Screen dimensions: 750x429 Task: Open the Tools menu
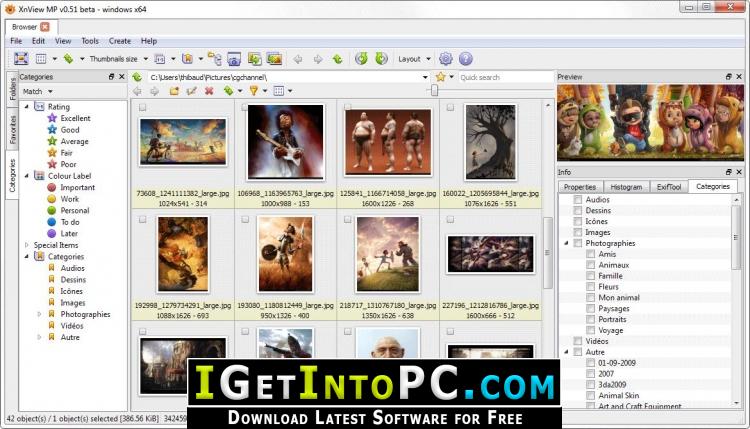pyautogui.click(x=90, y=41)
